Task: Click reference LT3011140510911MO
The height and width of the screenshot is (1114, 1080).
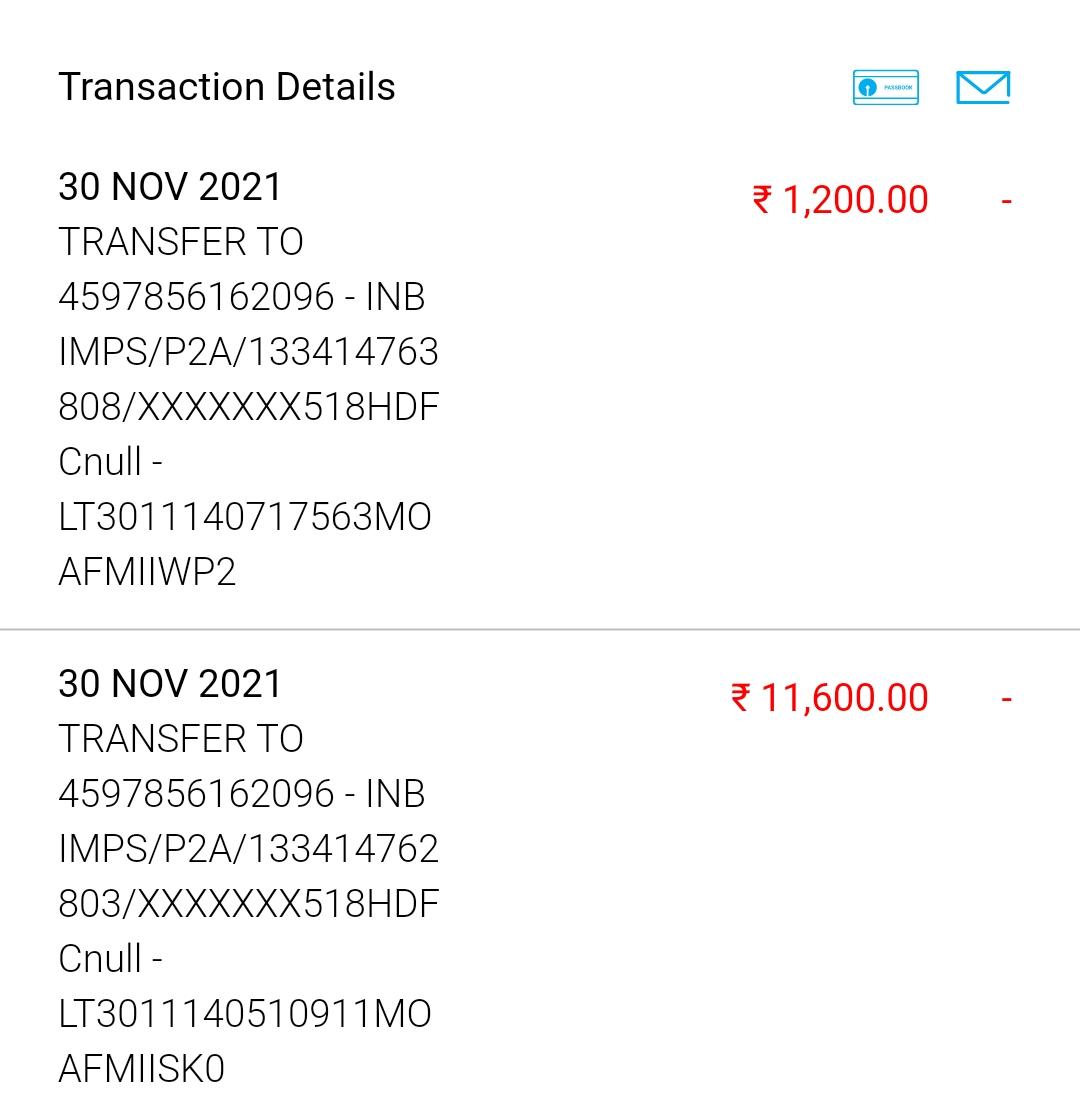Action: tap(245, 1014)
